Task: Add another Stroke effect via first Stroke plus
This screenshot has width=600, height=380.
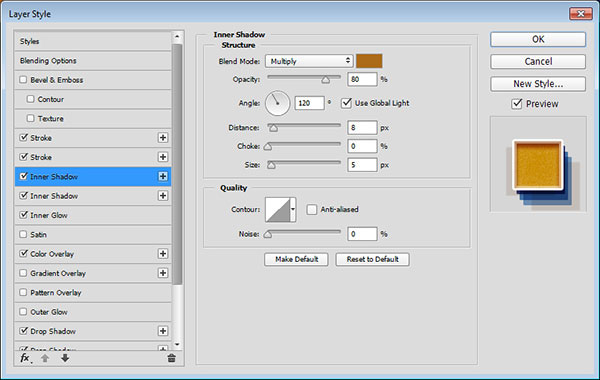Action: tap(163, 138)
